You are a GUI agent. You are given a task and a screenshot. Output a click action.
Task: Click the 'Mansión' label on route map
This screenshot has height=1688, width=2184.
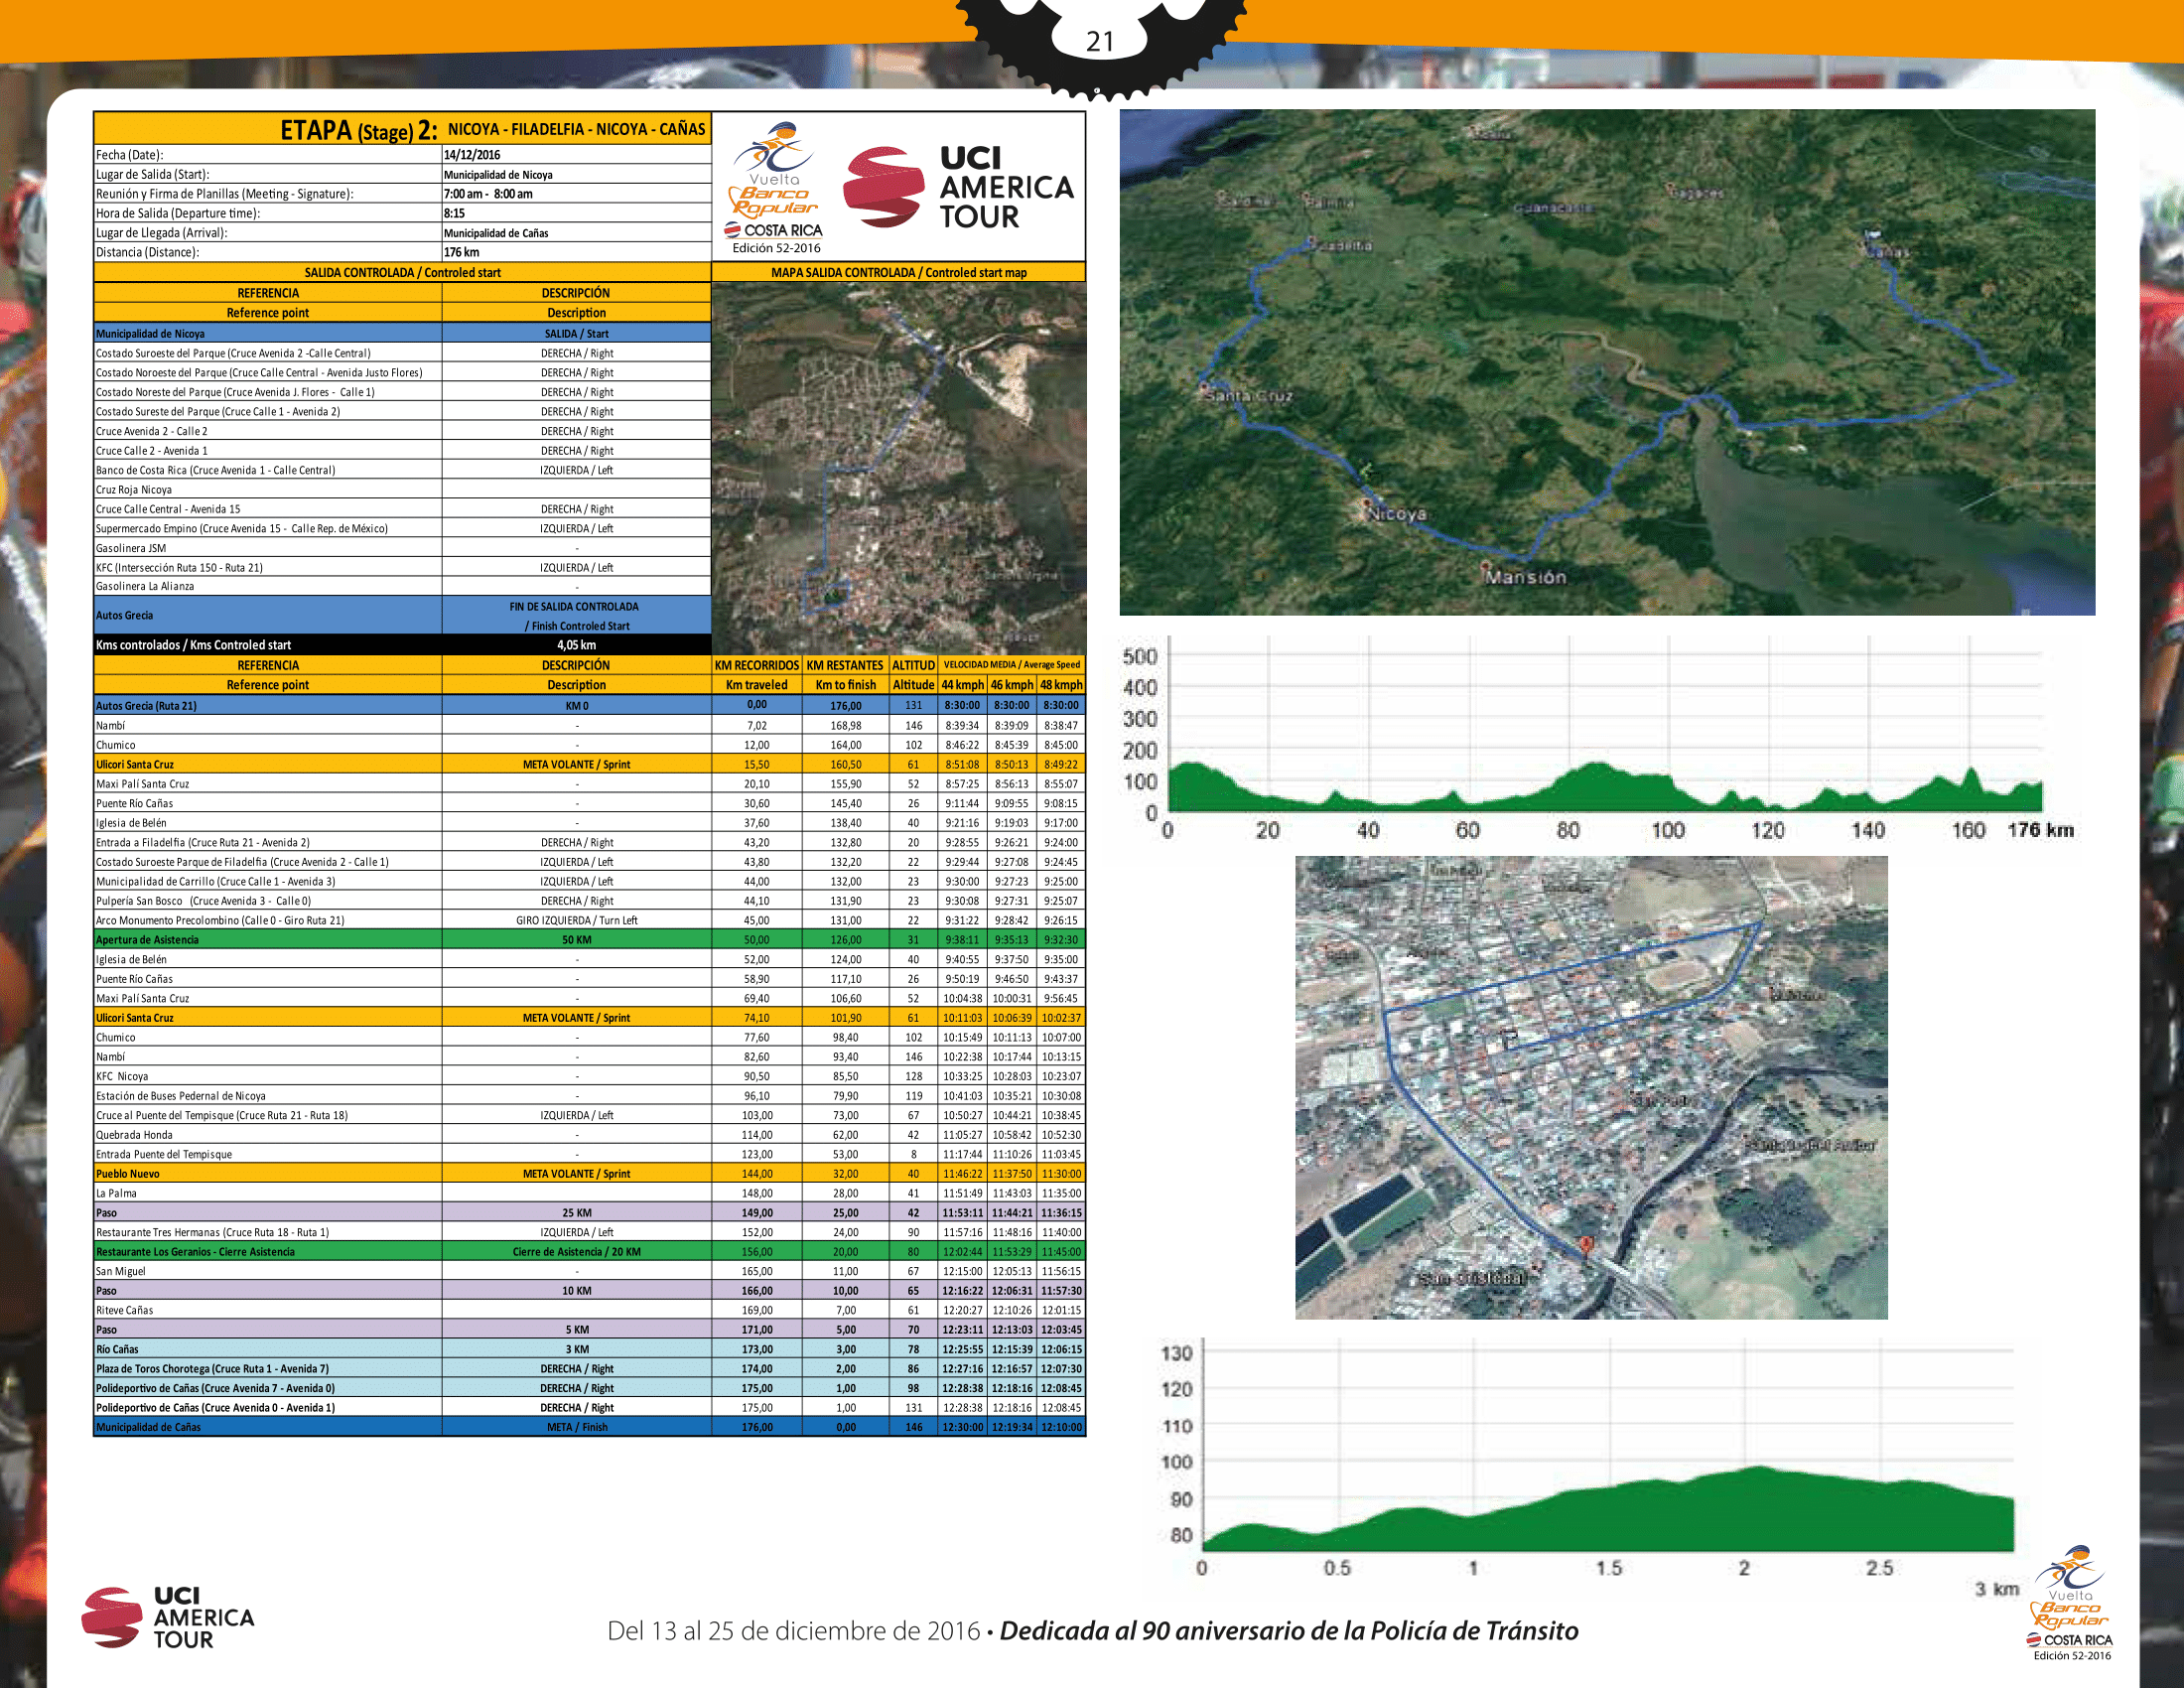(1525, 577)
